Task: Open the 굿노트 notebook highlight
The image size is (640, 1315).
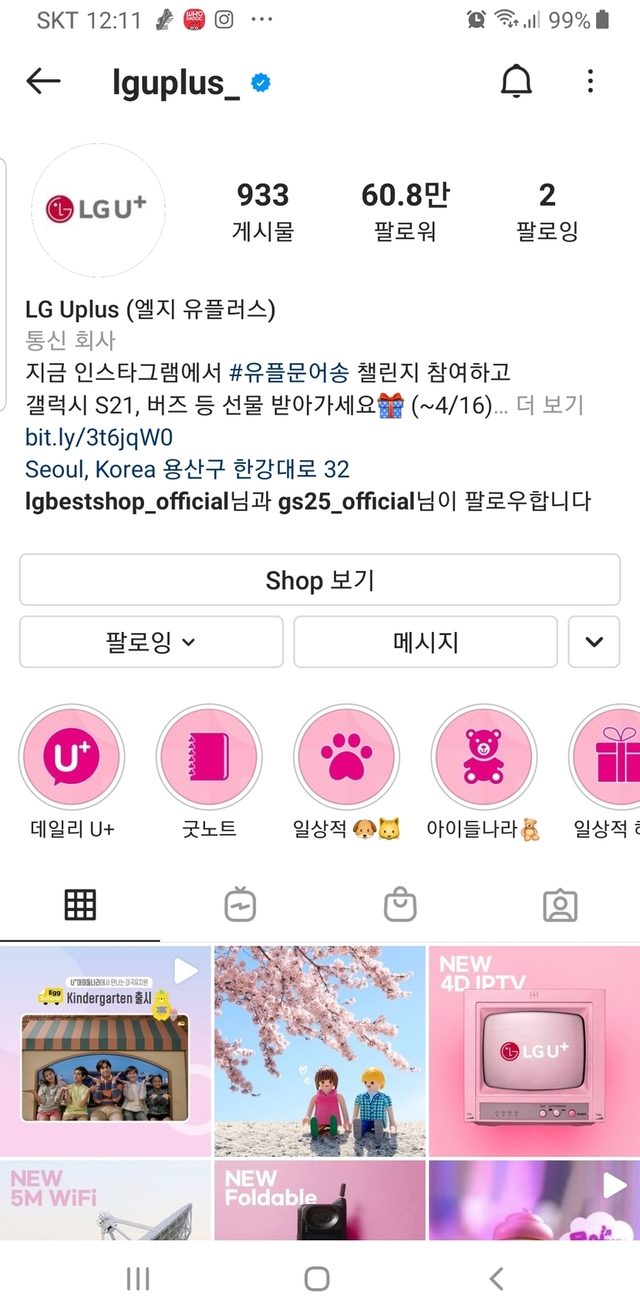Action: click(x=209, y=757)
